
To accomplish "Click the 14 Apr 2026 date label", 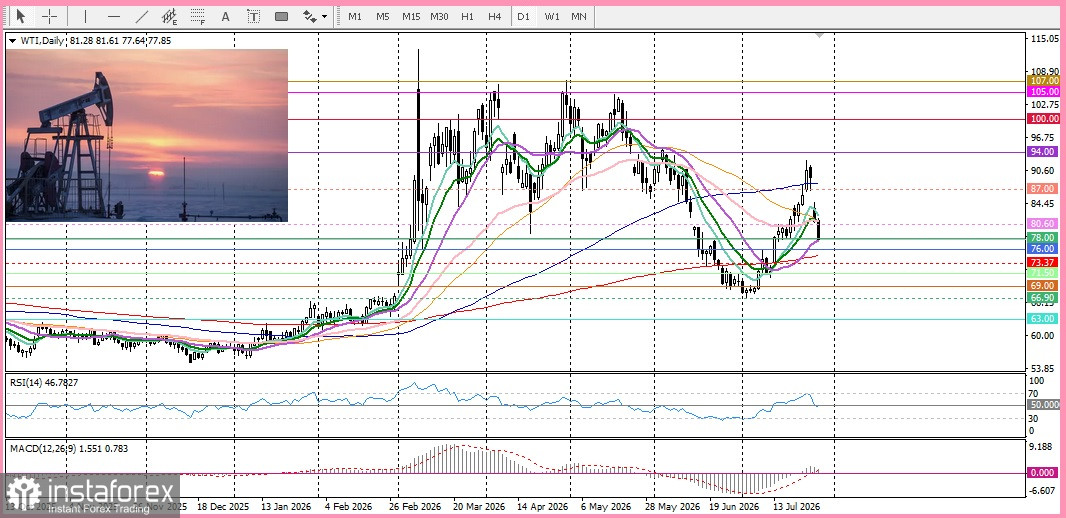I will [x=543, y=507].
